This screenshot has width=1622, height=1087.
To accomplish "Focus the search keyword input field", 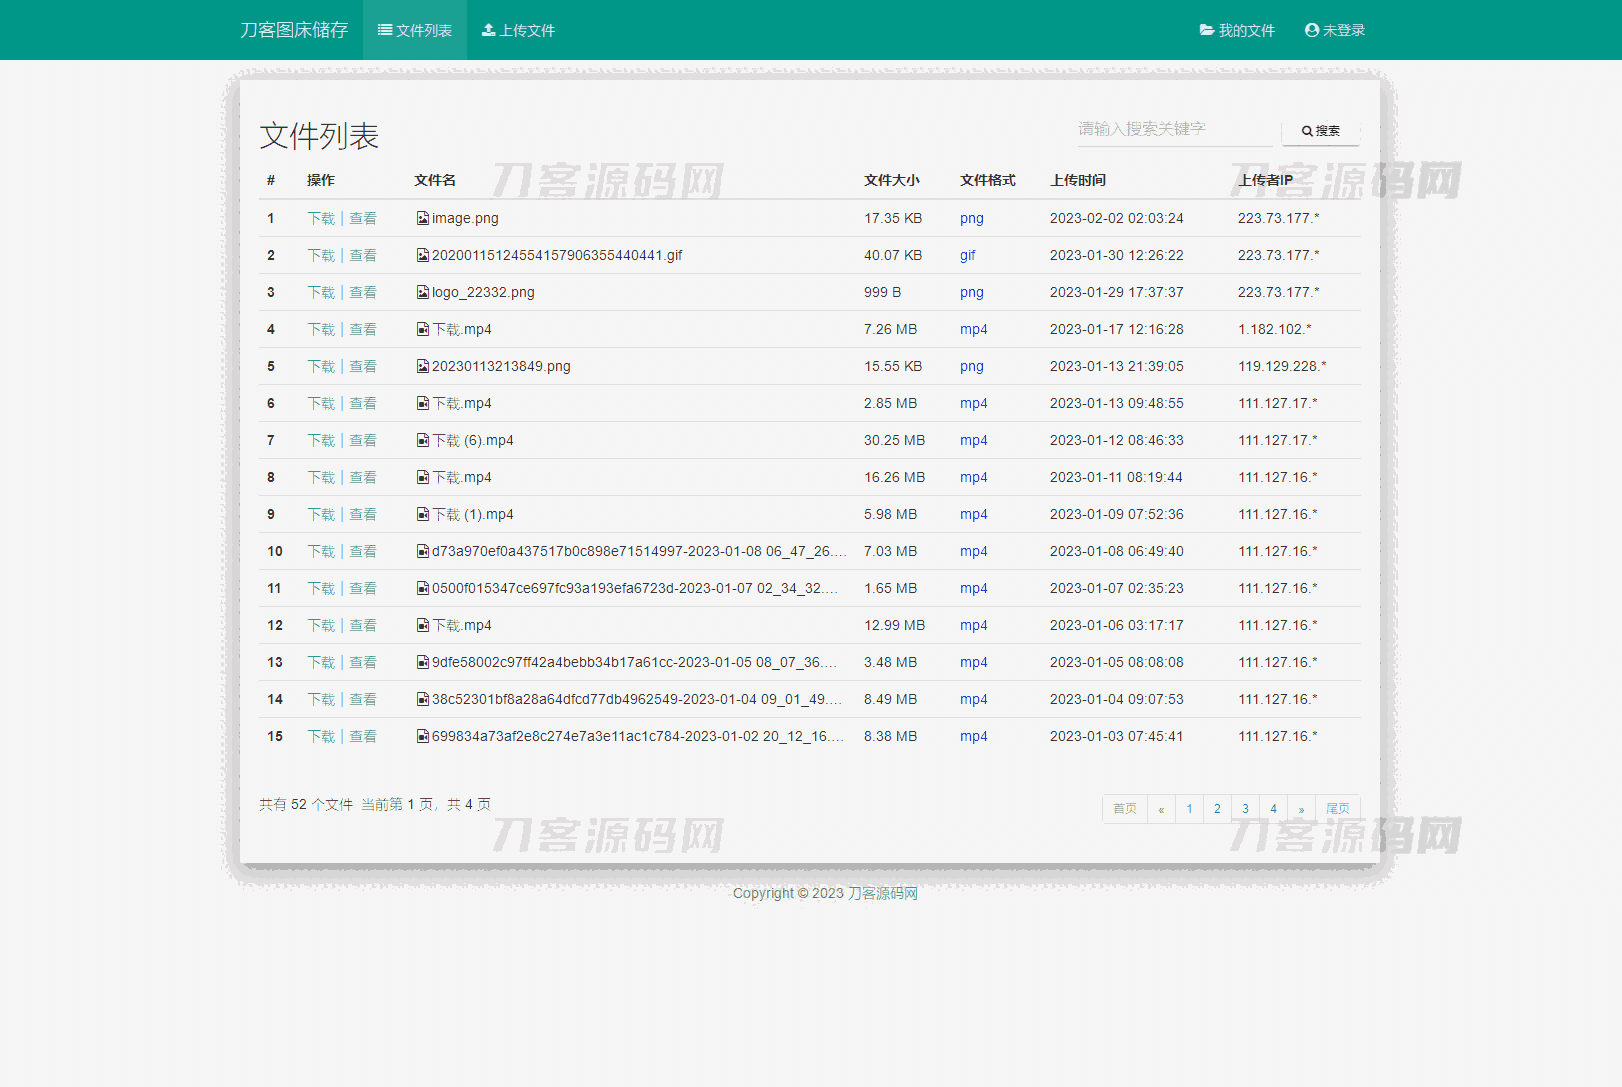I will click(1174, 129).
